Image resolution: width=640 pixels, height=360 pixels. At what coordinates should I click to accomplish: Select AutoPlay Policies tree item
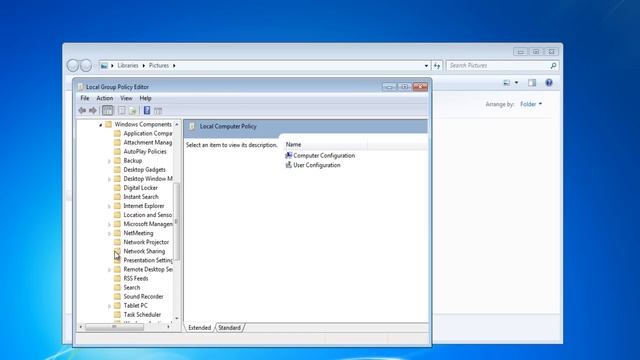145,151
